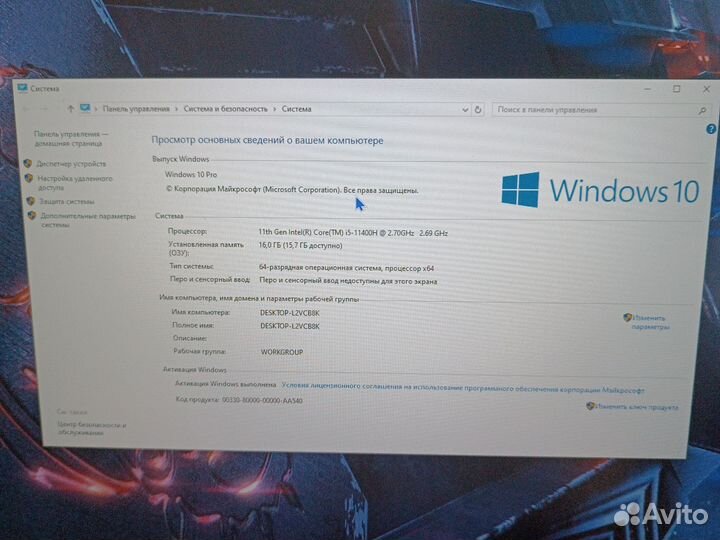Click shield icon beside Дополнительные параметры системы

[x=32, y=215]
